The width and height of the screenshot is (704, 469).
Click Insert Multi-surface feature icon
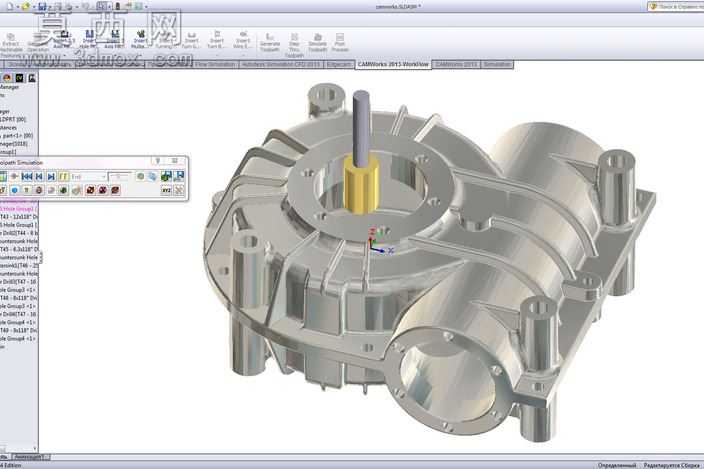point(140,39)
